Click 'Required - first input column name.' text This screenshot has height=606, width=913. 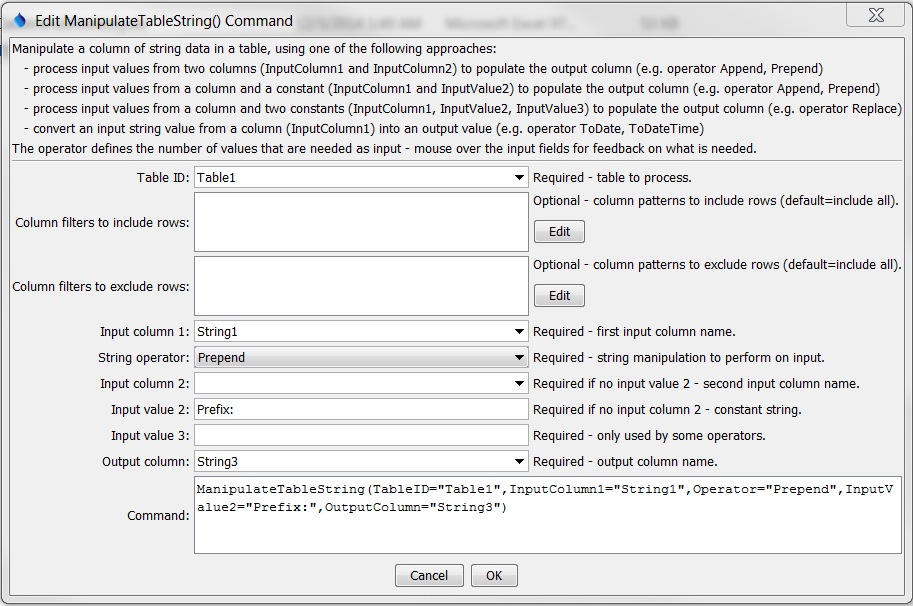tap(634, 332)
